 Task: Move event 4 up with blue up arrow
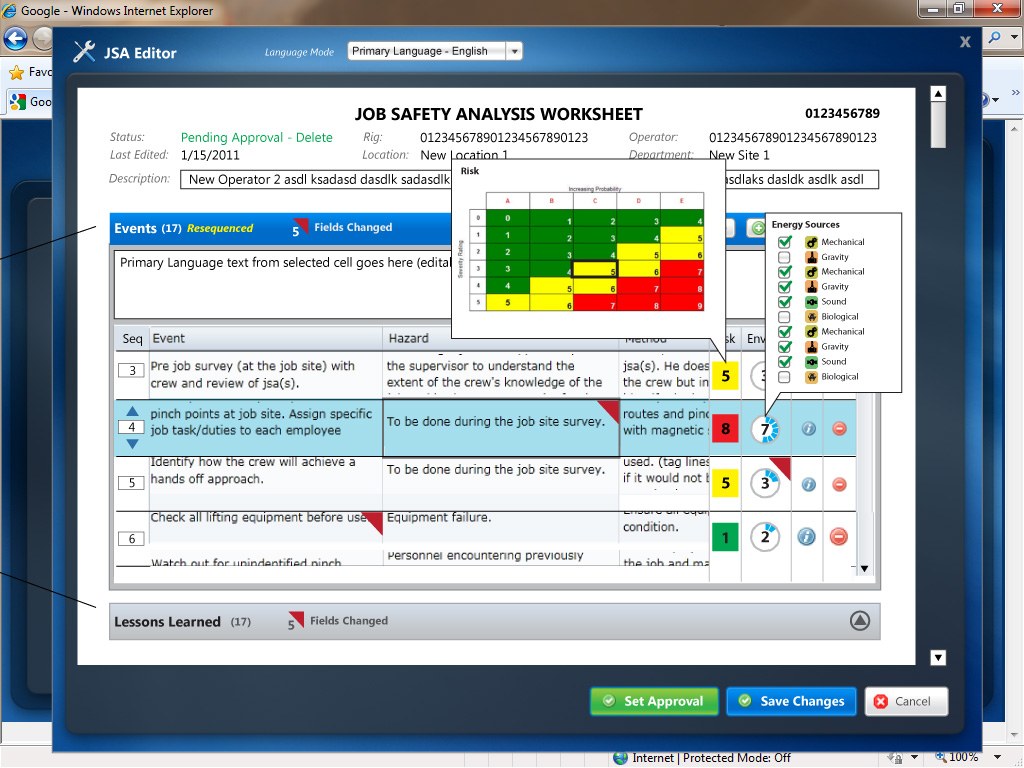[x=132, y=411]
